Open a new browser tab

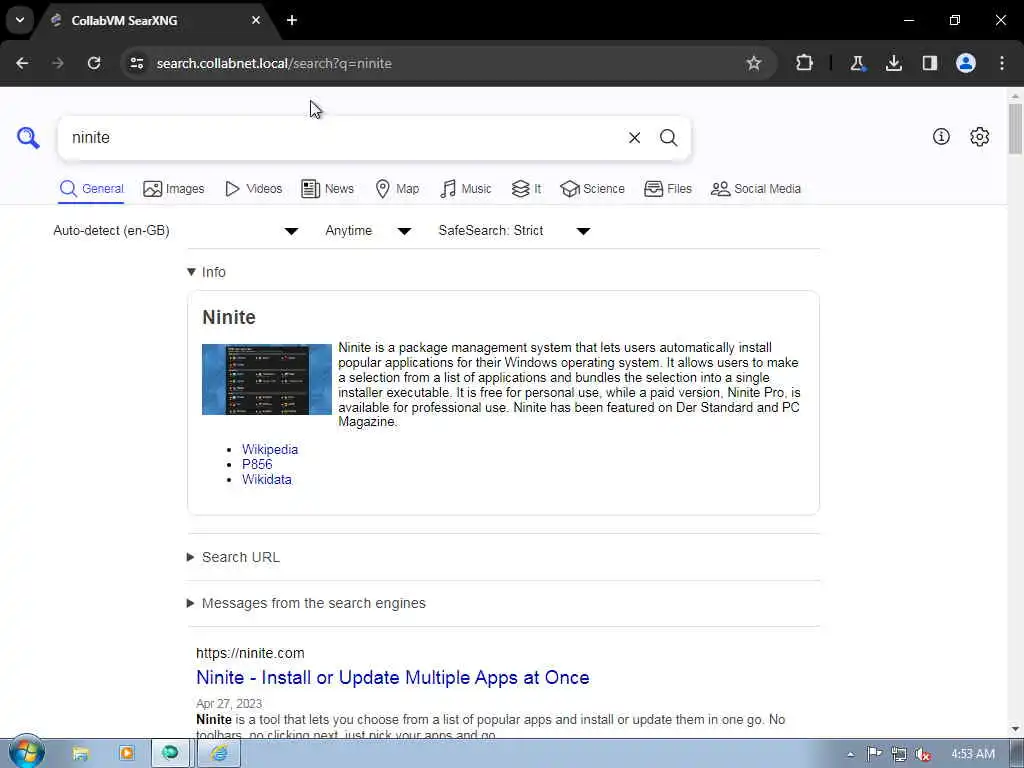[292, 20]
